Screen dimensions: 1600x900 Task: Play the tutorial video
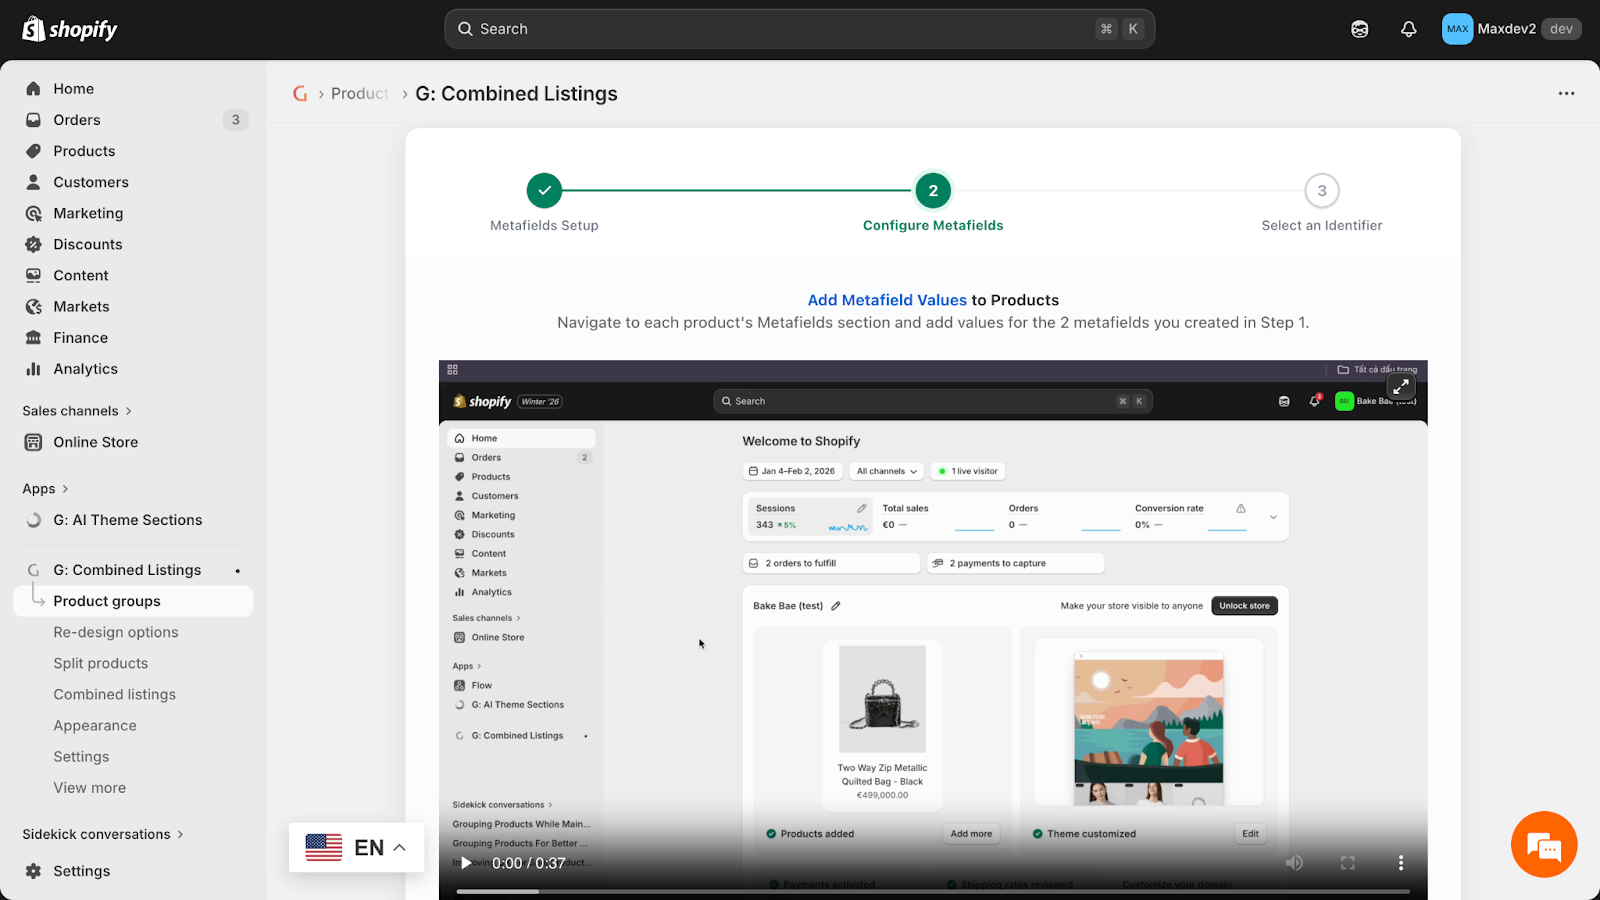pos(466,863)
